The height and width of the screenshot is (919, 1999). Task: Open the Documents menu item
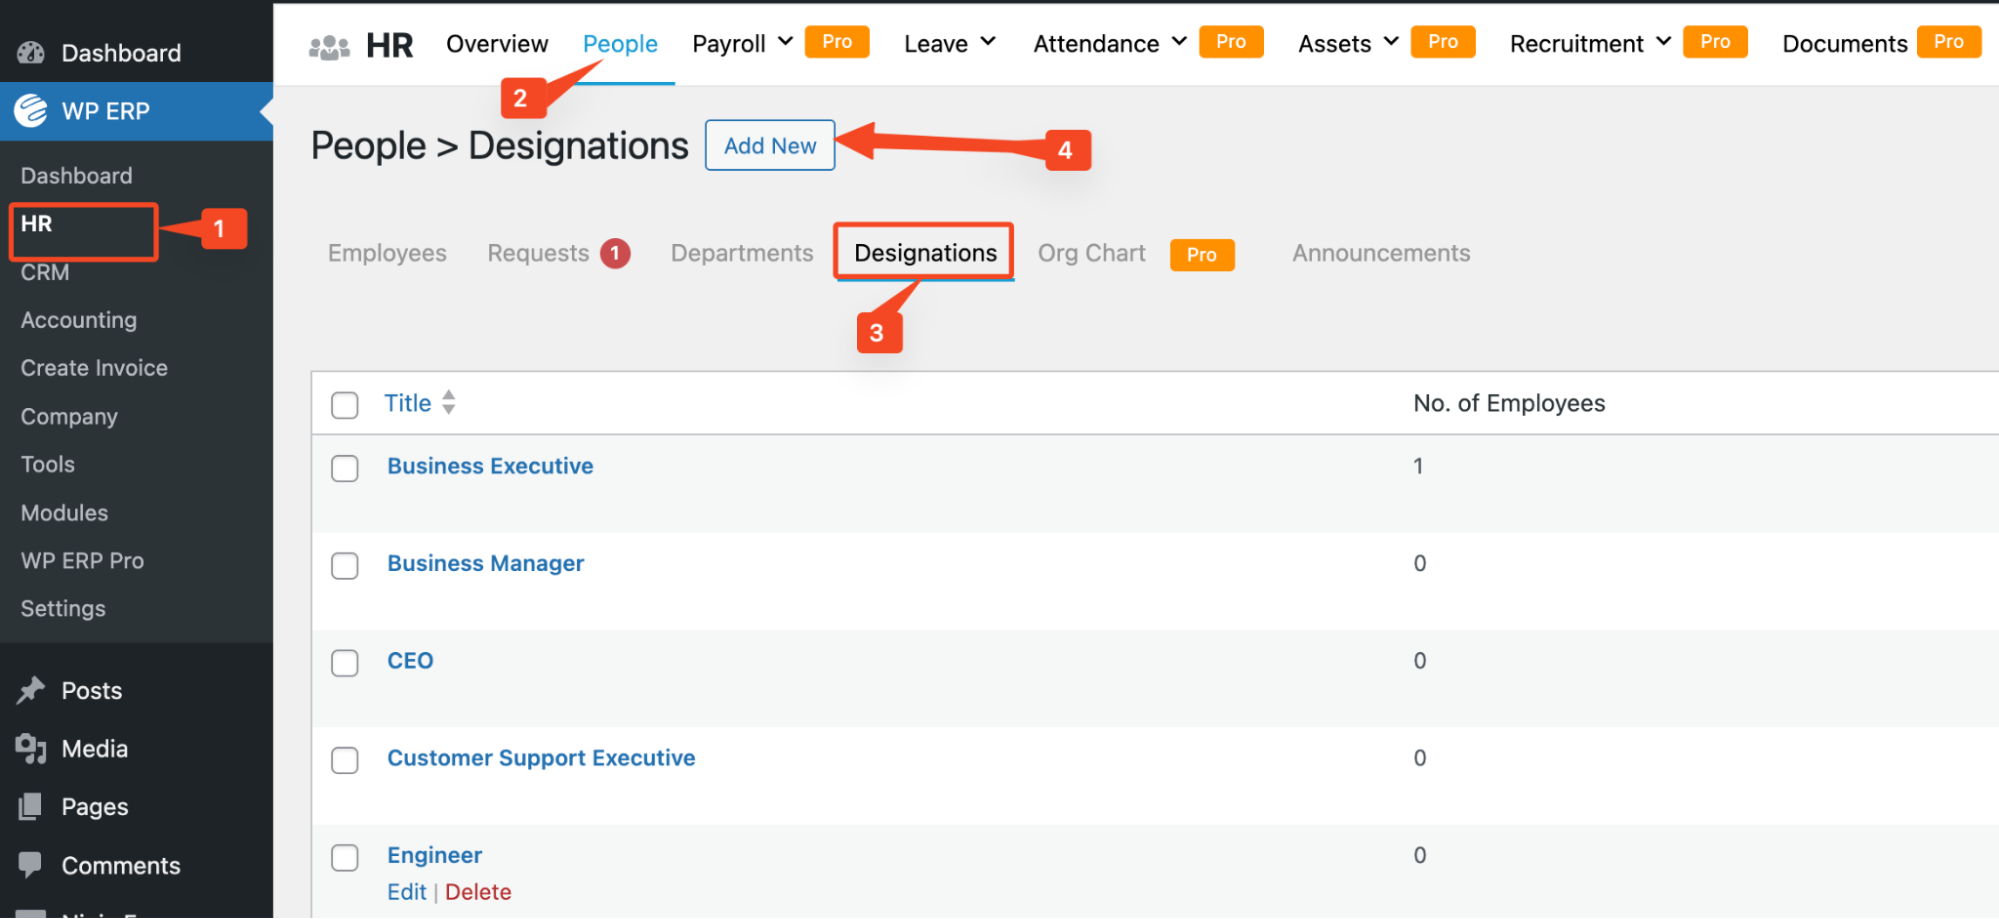pyautogui.click(x=1845, y=44)
